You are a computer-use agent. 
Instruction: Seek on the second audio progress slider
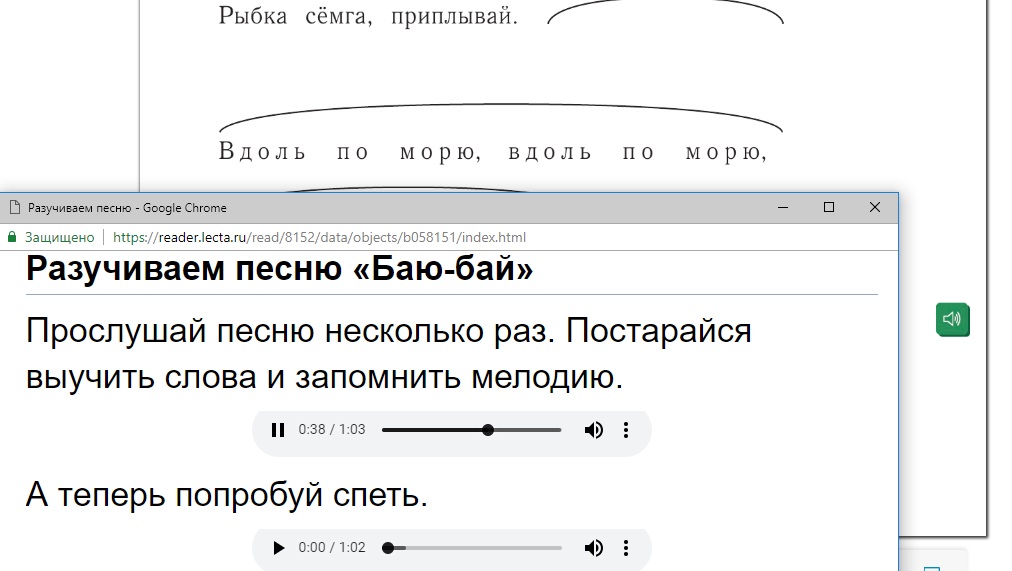point(472,548)
